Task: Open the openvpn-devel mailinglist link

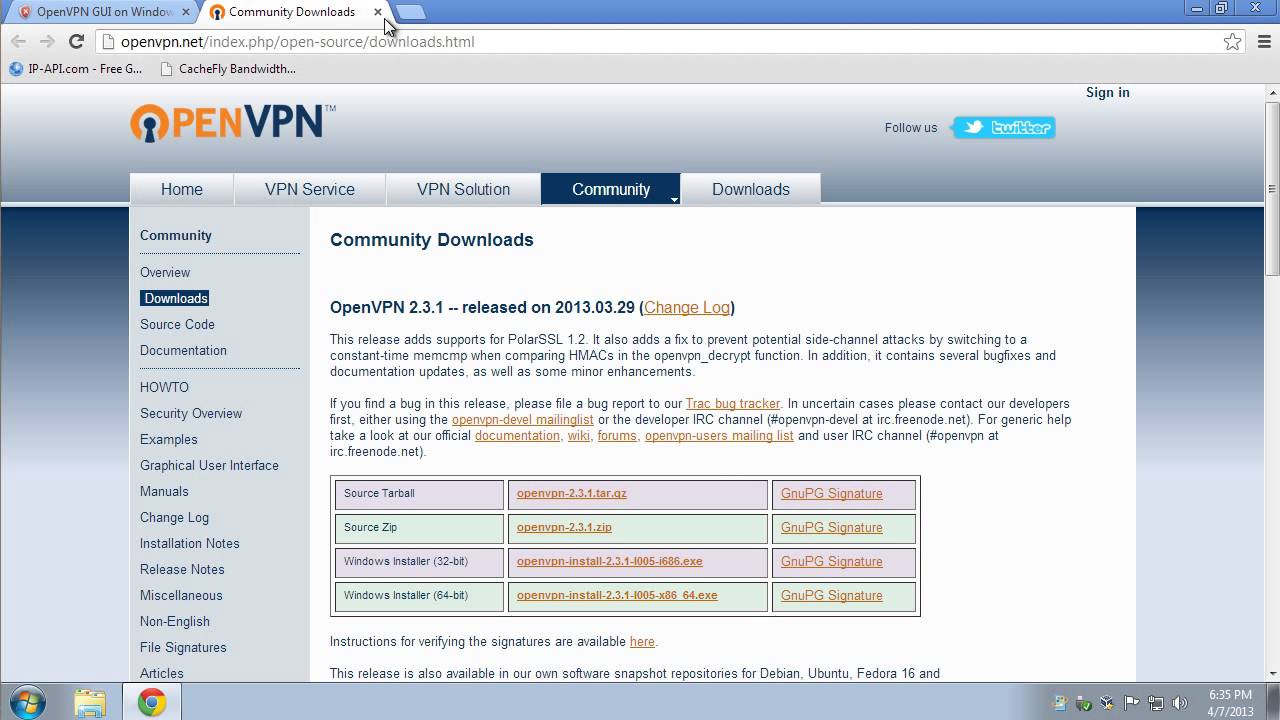Action: (522, 420)
